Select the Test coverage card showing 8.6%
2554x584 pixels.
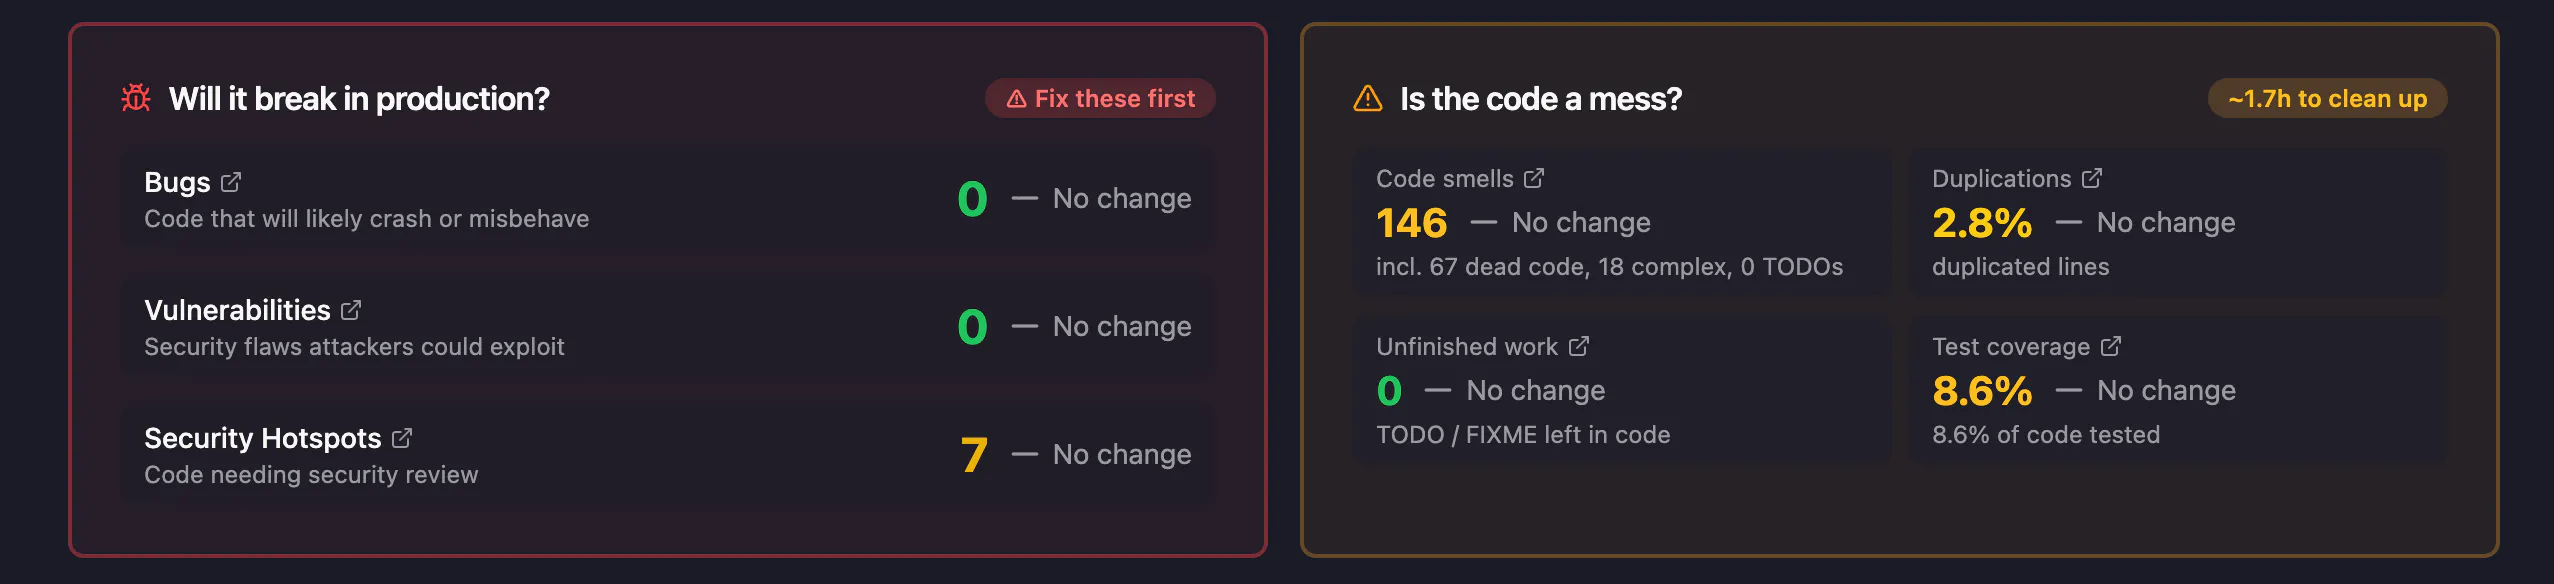click(2178, 390)
